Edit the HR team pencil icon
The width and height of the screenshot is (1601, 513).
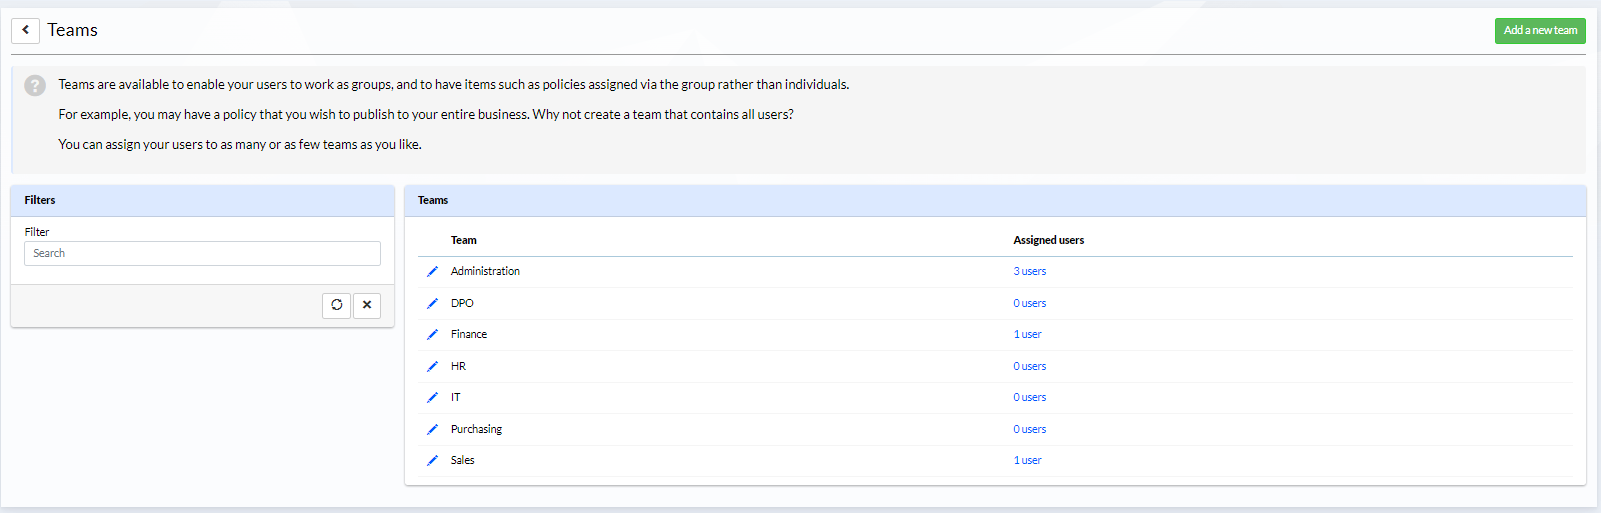click(x=432, y=366)
